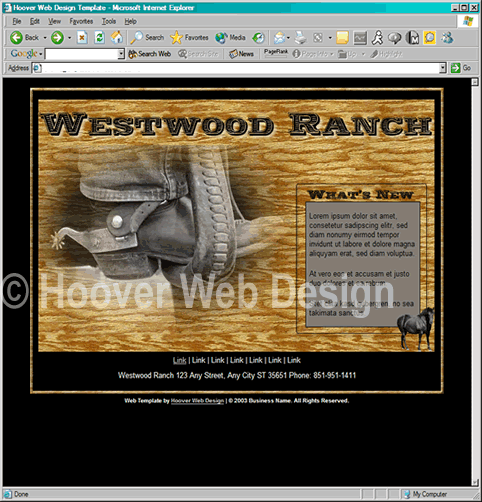Click the Highlight marker button

pyautogui.click(x=386, y=54)
